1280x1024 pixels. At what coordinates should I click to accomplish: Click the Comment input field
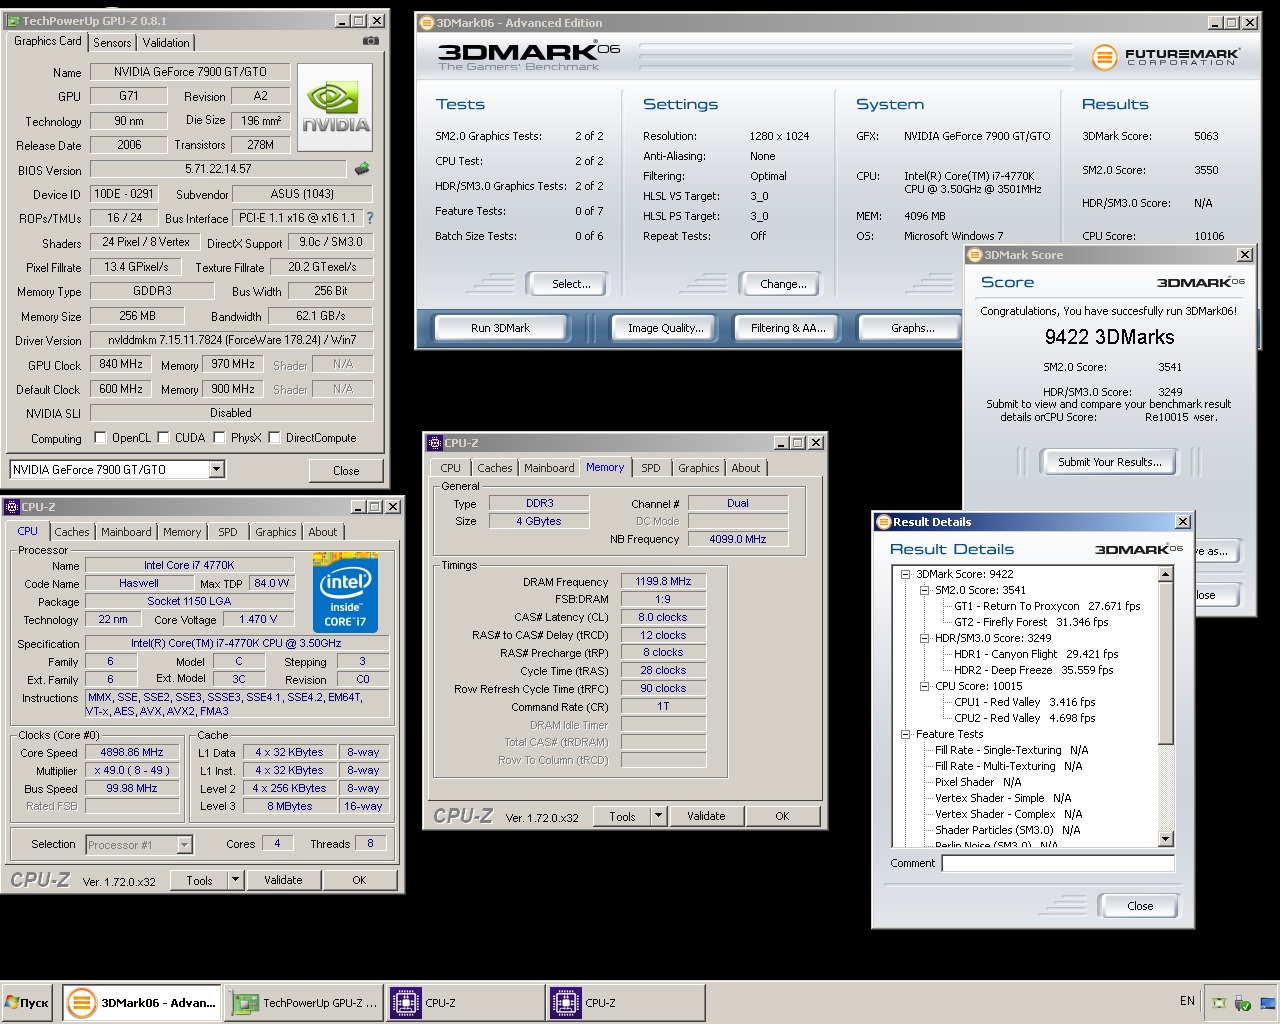(x=1058, y=863)
